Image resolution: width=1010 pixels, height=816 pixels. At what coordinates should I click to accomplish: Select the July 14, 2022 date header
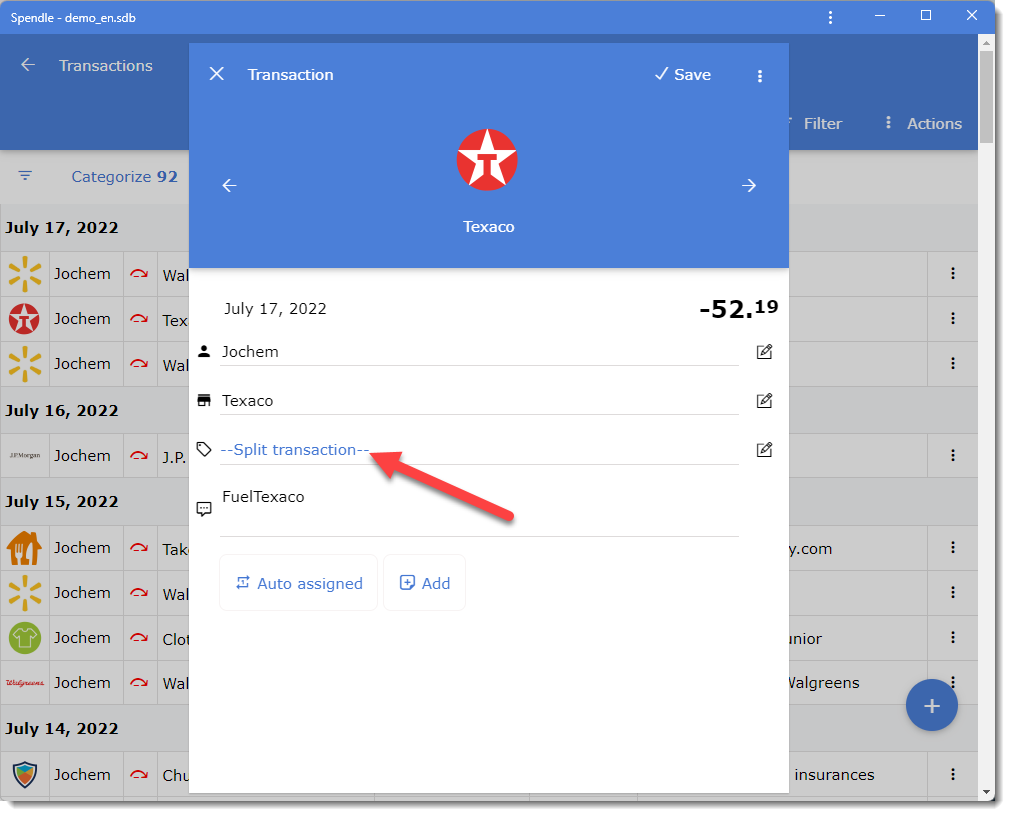[62, 728]
